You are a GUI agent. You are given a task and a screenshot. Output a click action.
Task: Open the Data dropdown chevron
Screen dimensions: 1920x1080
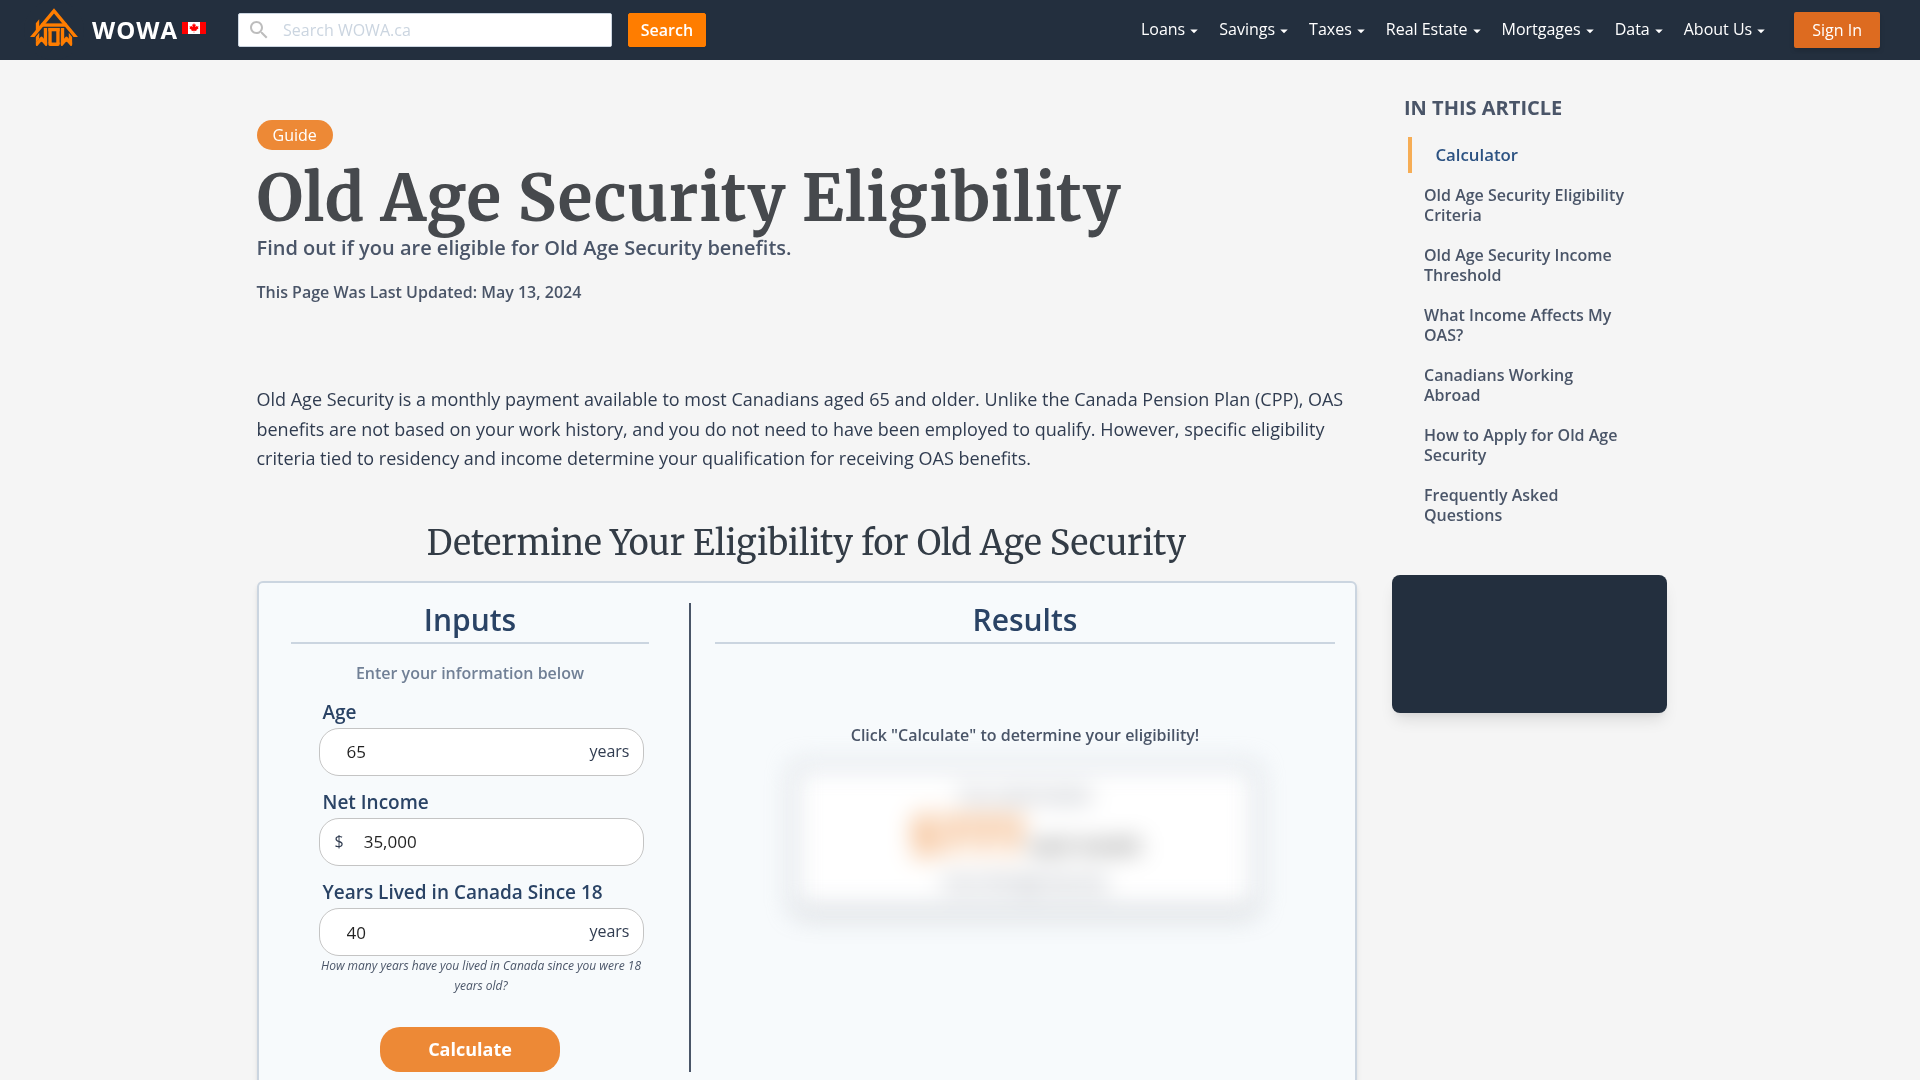coord(1658,30)
